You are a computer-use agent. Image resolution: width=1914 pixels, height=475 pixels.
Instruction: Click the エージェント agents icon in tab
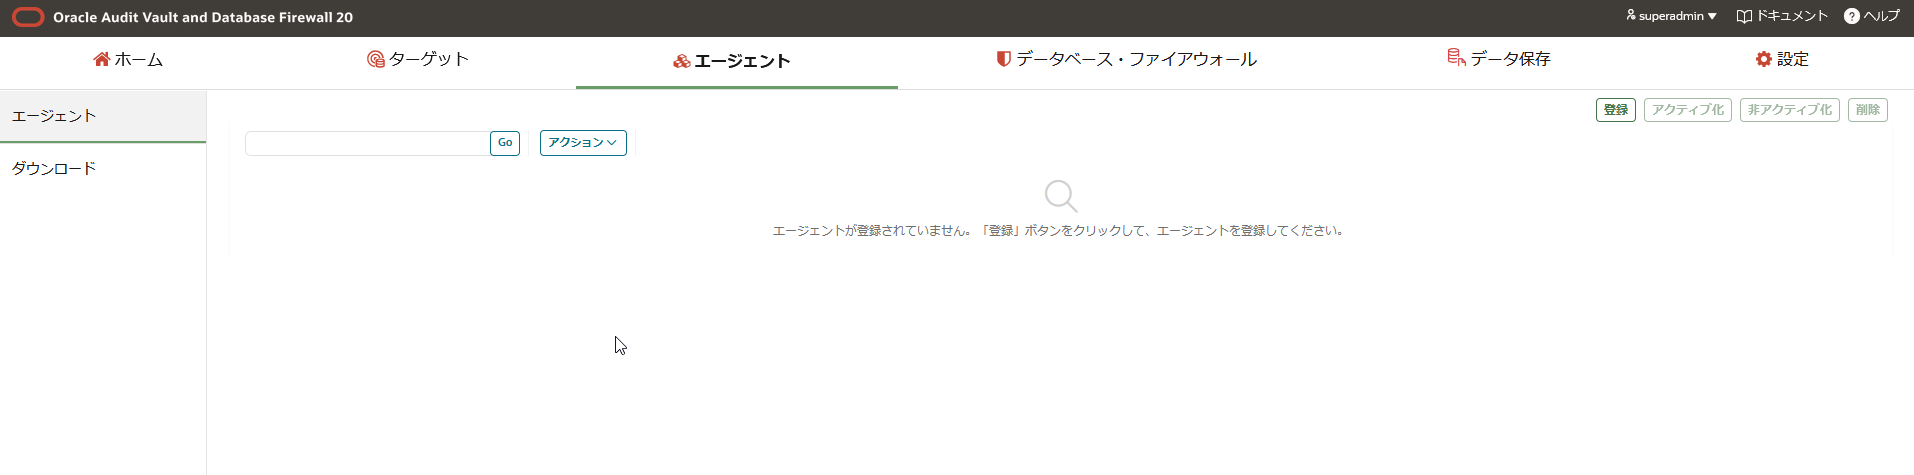click(x=682, y=61)
